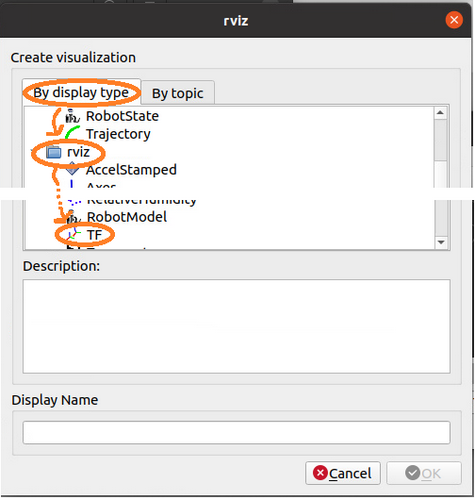Cancel the Create visualization dialog
Viewport: 475px width, 500px height.
coord(343,473)
